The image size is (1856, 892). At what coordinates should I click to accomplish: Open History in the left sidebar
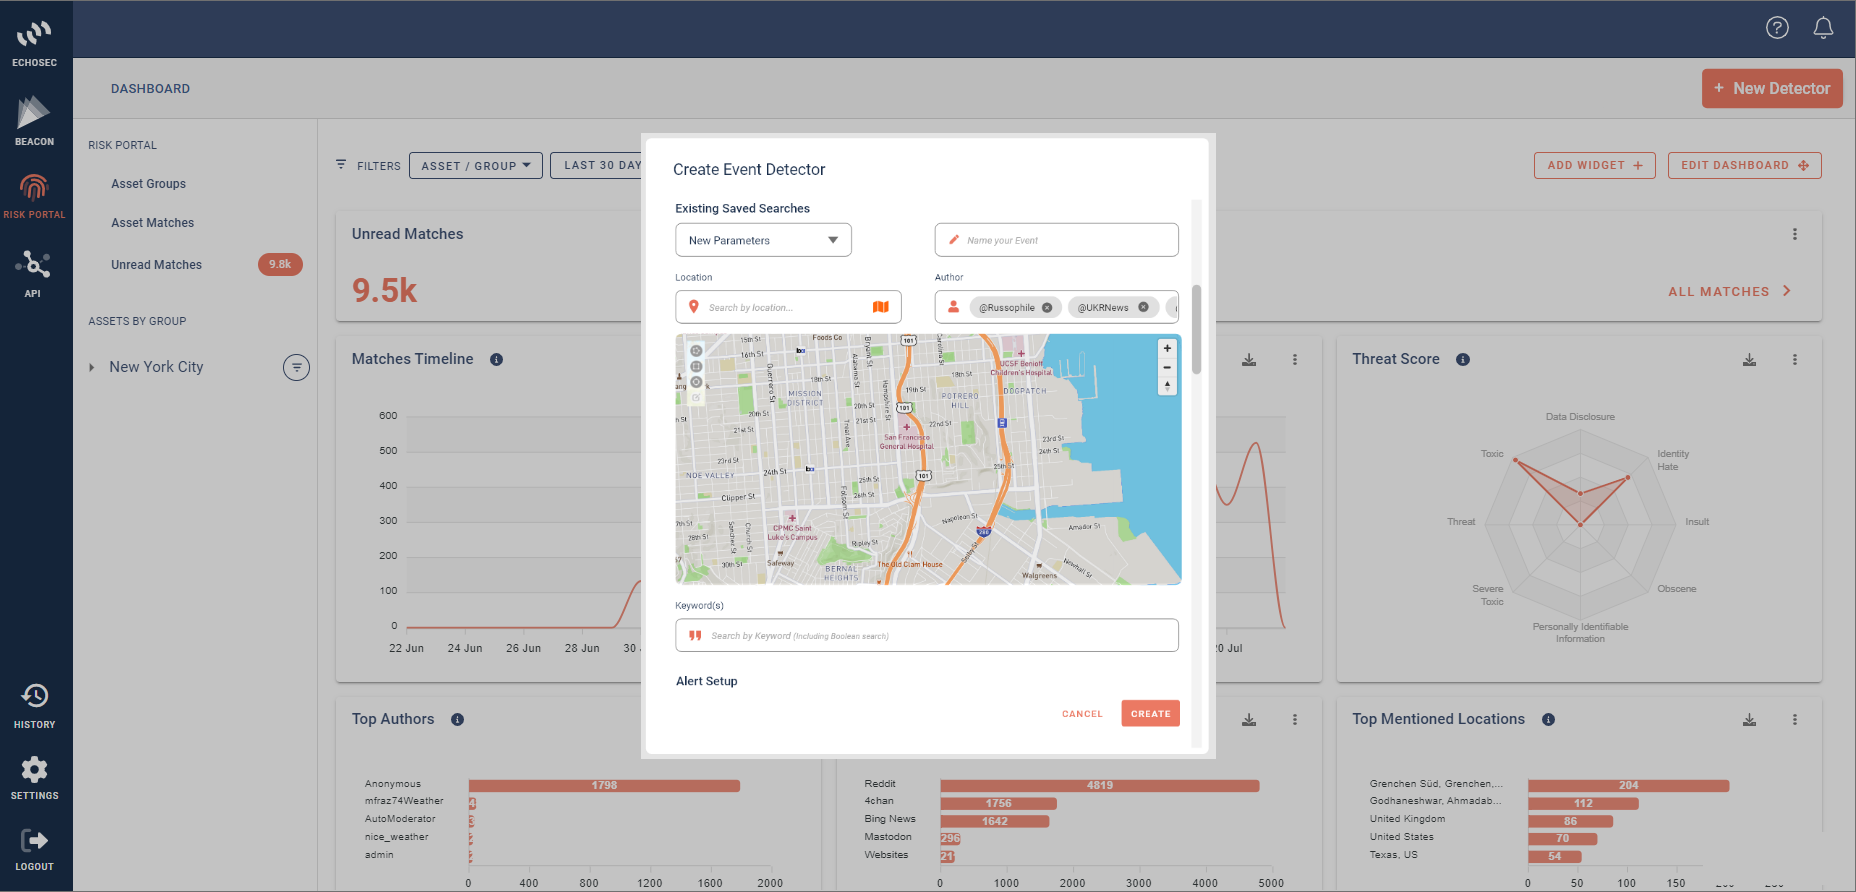point(35,705)
